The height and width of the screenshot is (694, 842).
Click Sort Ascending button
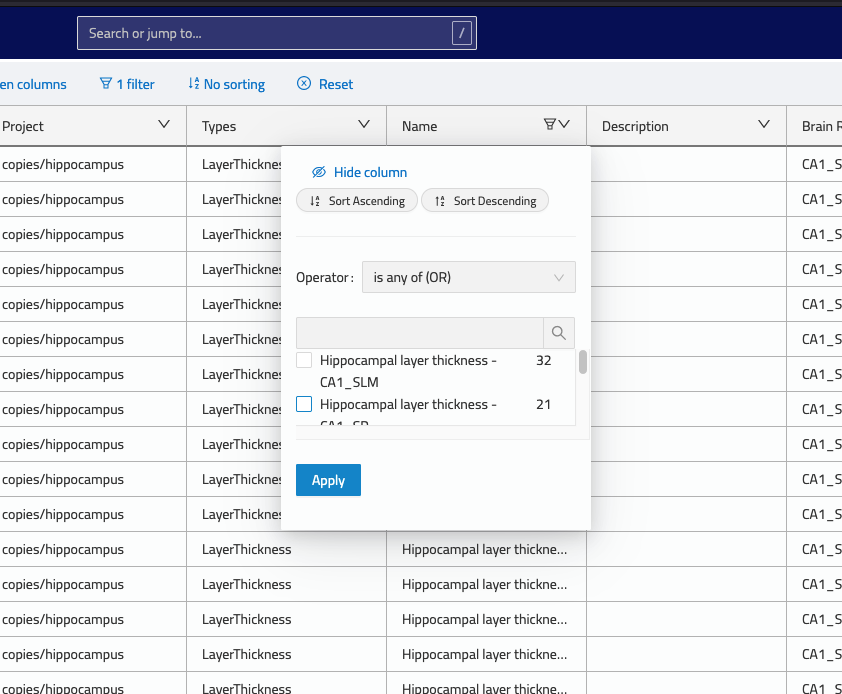pyautogui.click(x=357, y=200)
